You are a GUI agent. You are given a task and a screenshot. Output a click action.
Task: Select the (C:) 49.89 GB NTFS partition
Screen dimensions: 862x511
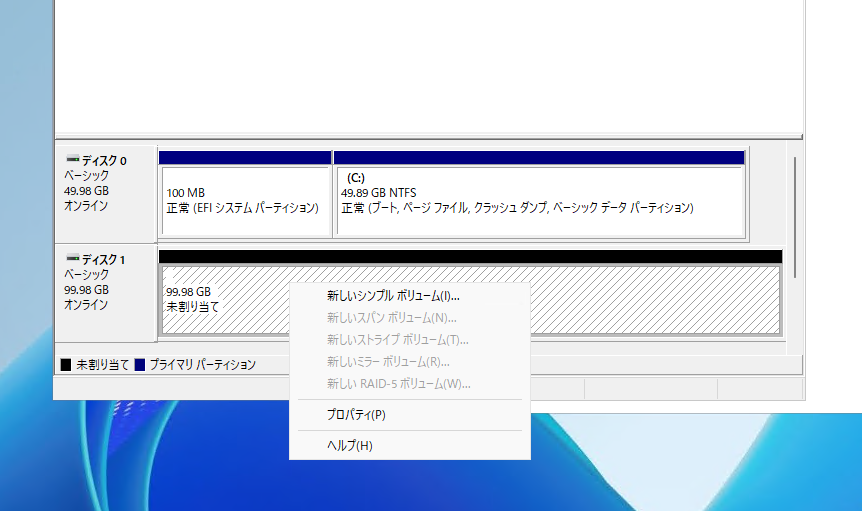click(540, 201)
